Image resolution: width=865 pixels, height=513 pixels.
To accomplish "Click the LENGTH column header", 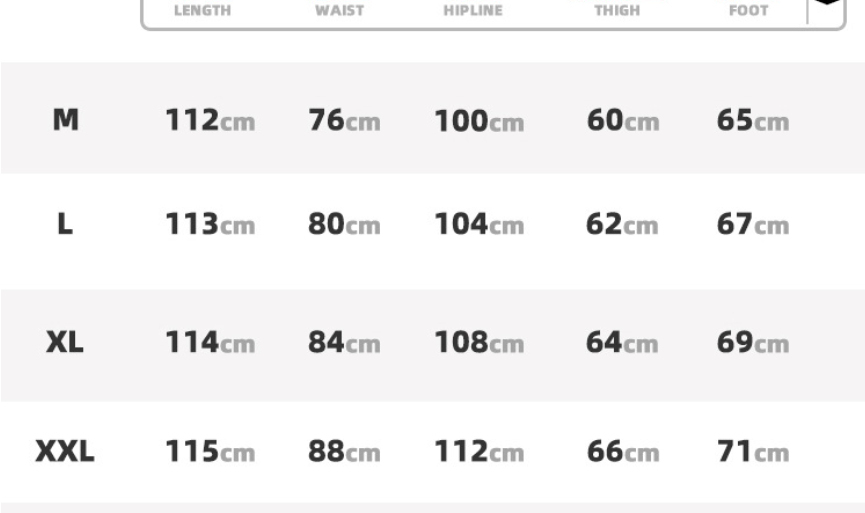I will coord(202,10).
